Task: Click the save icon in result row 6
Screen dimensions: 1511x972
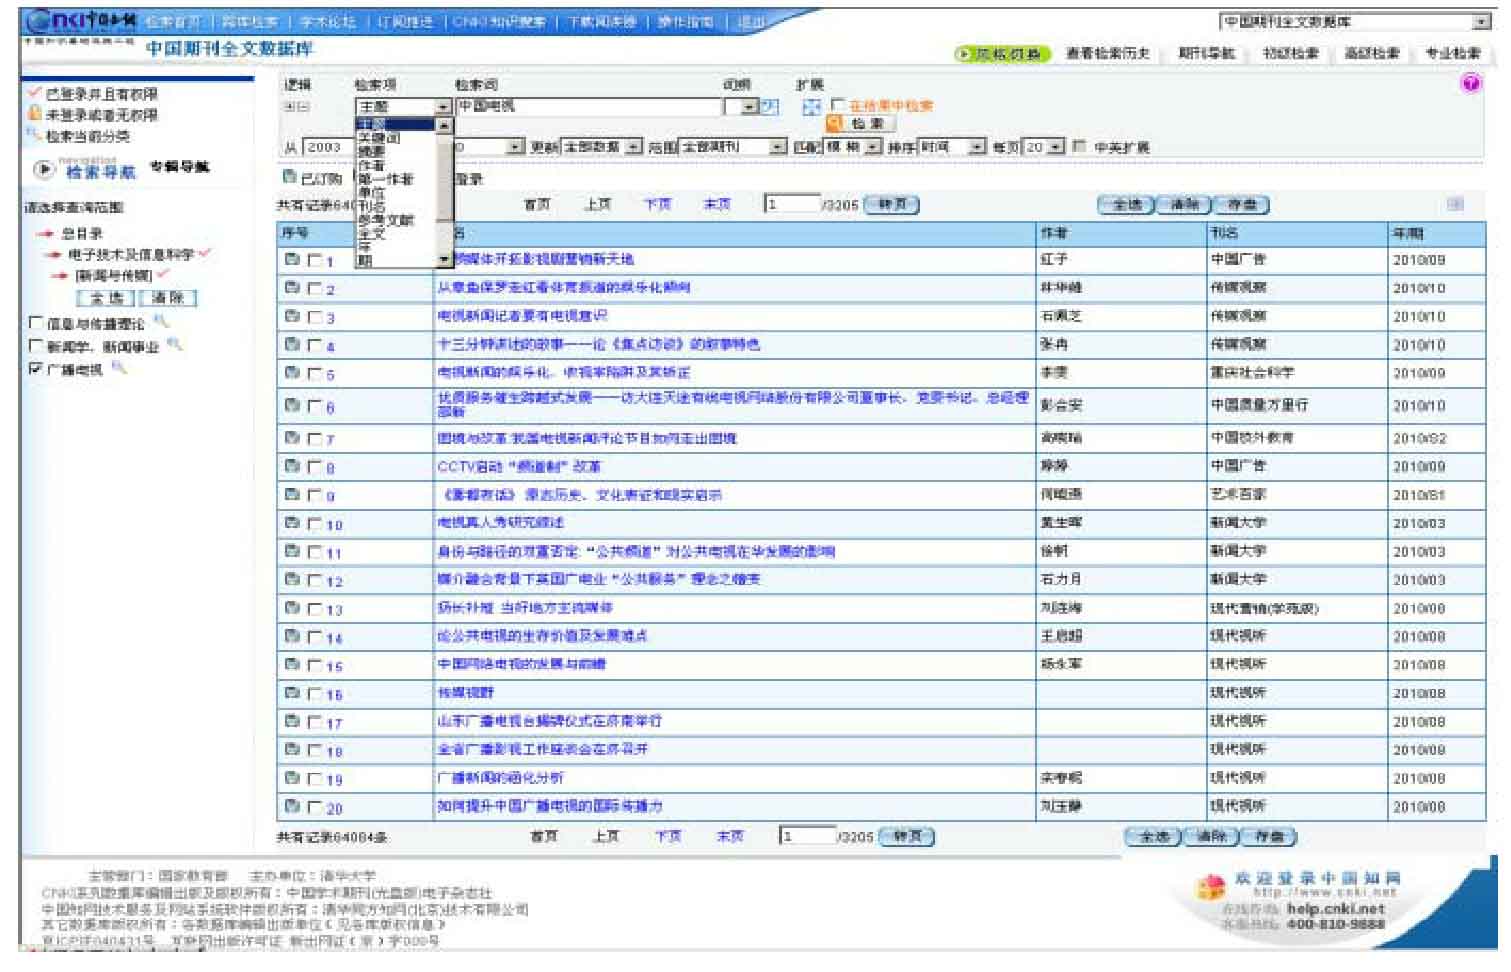Action: pyautogui.click(x=292, y=405)
